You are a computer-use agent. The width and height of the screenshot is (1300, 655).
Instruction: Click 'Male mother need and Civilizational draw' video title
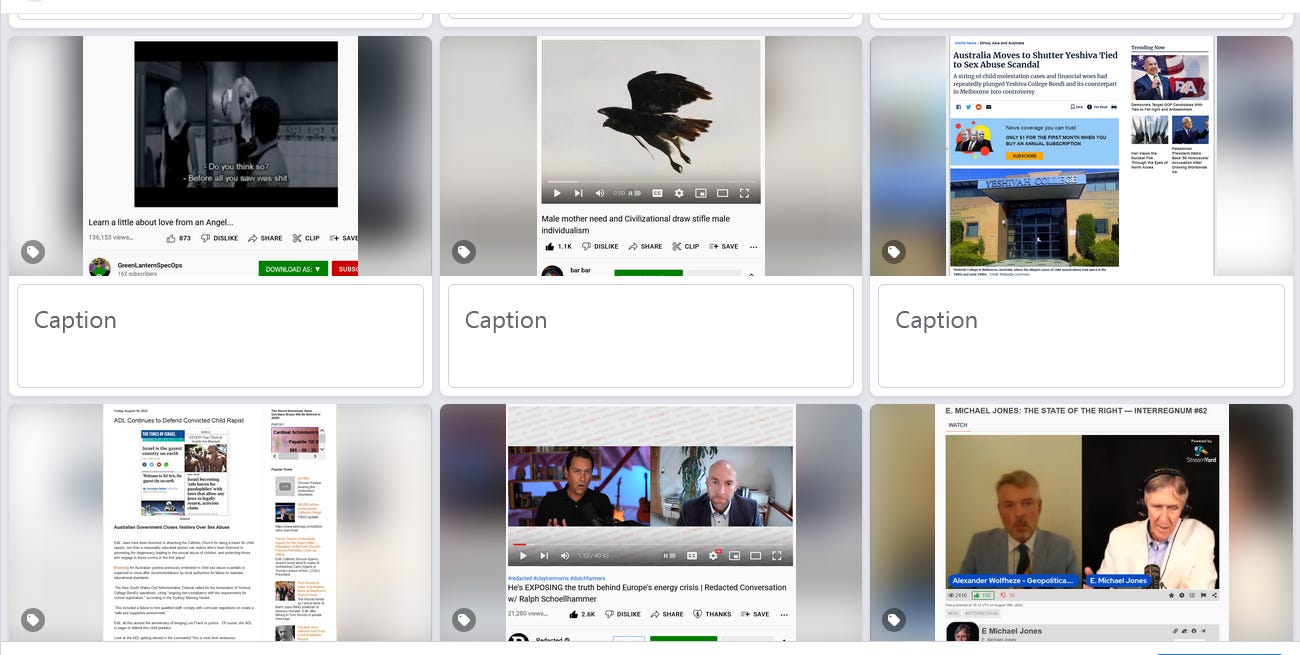pyautogui.click(x=636, y=224)
